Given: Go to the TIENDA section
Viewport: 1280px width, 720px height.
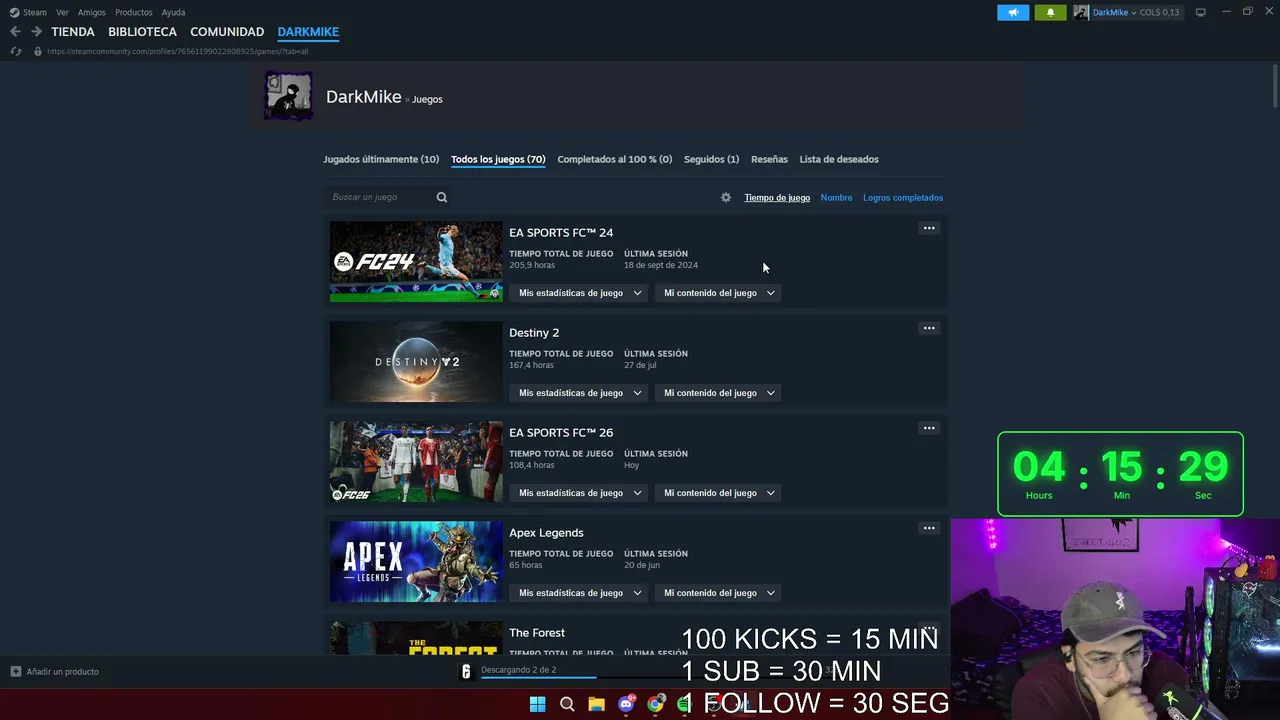Looking at the screenshot, I should pos(73,32).
